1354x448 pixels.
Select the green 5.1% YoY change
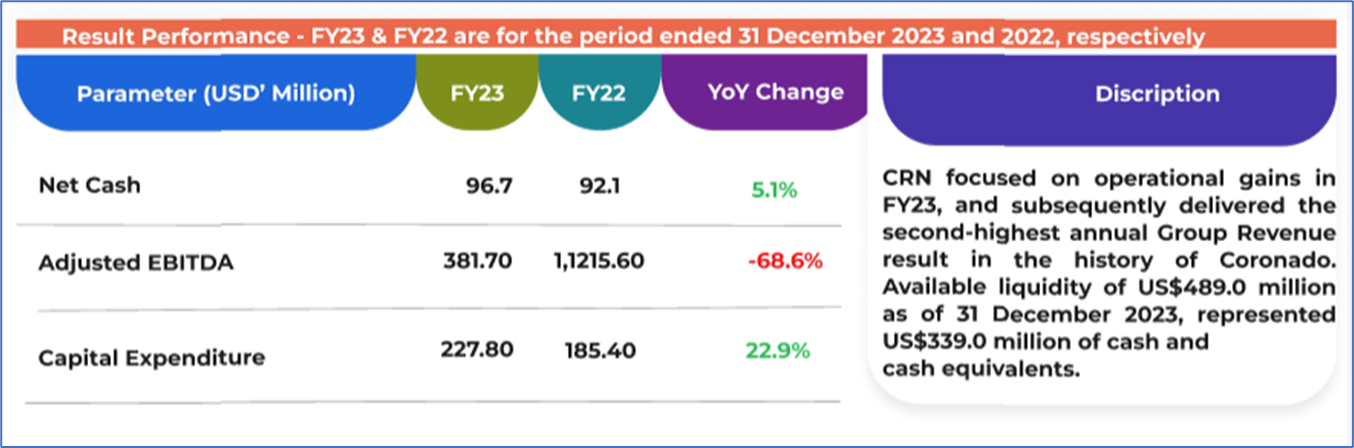tap(772, 189)
